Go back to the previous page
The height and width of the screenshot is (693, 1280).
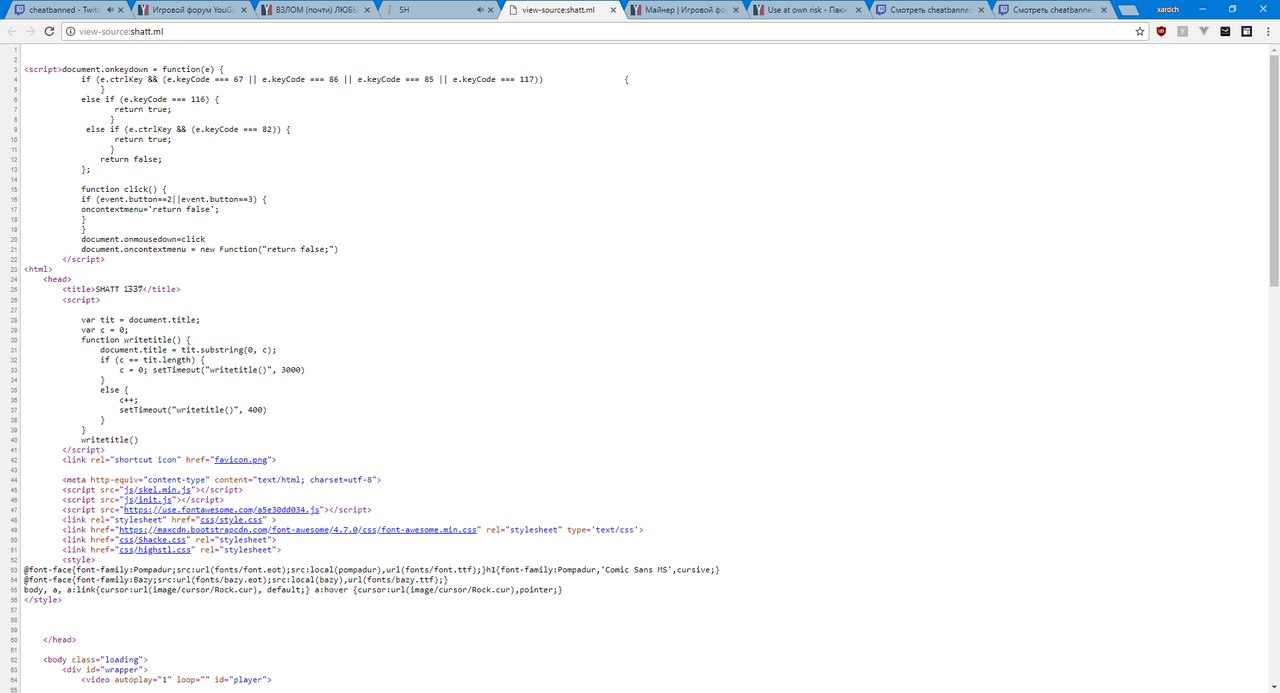tap(12, 31)
